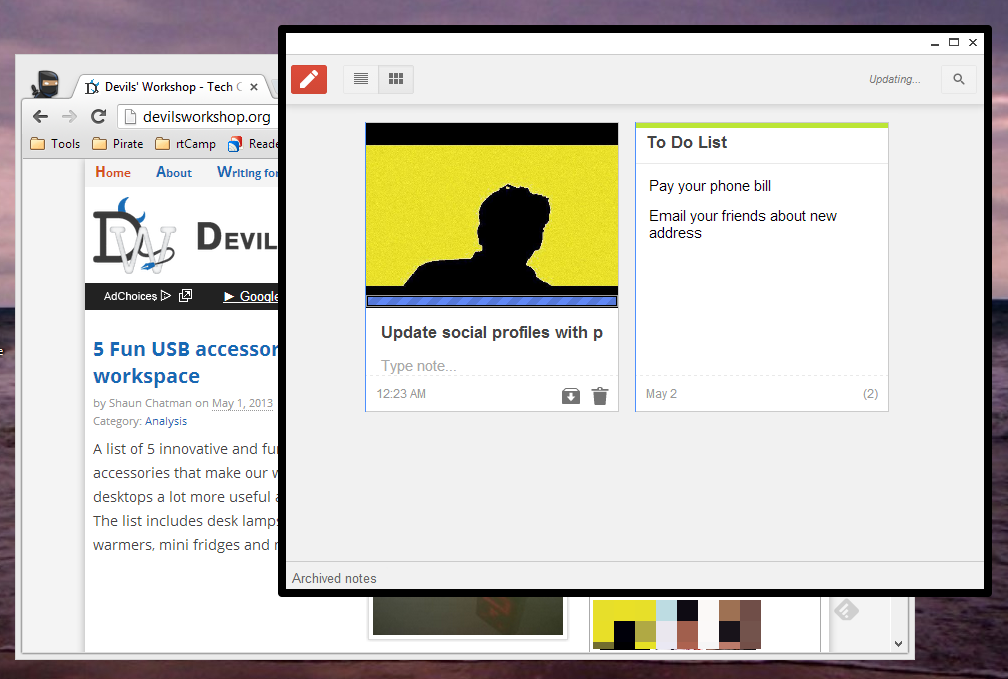Edit the title 'Update social profiles with p'
This screenshot has width=1008, height=679.
[492, 332]
